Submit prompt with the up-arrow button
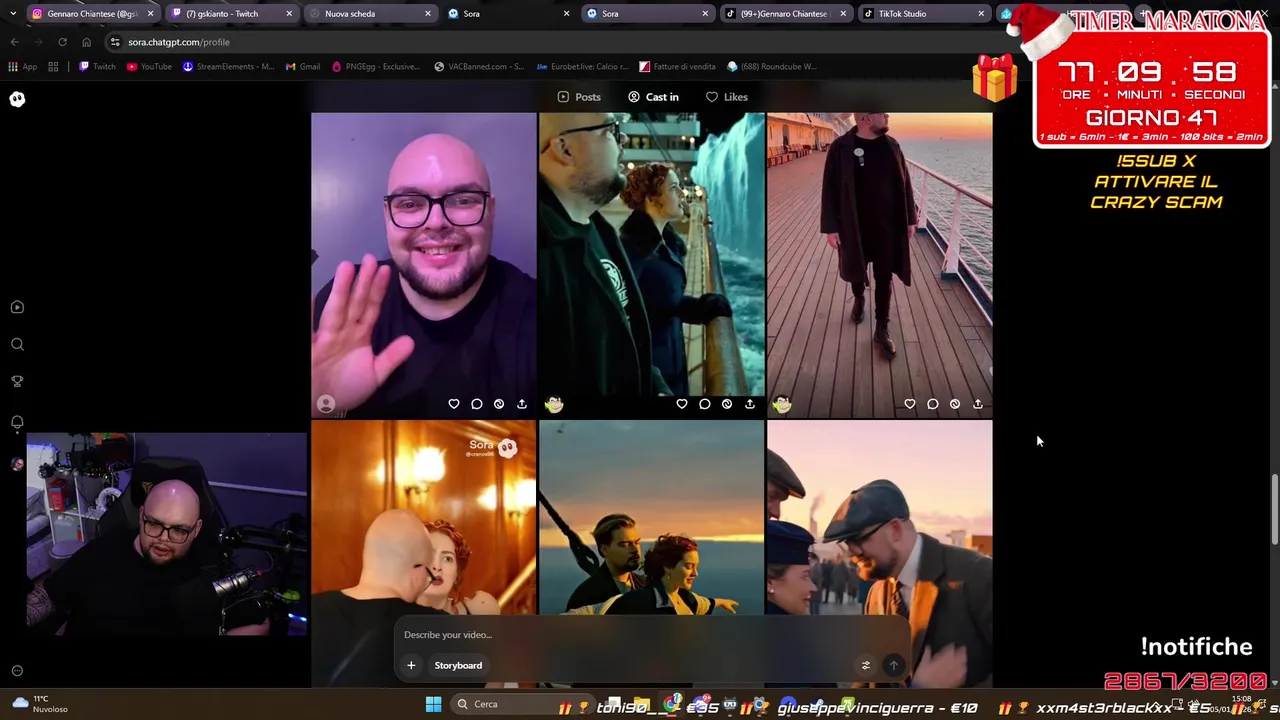This screenshot has width=1280, height=720. (894, 665)
